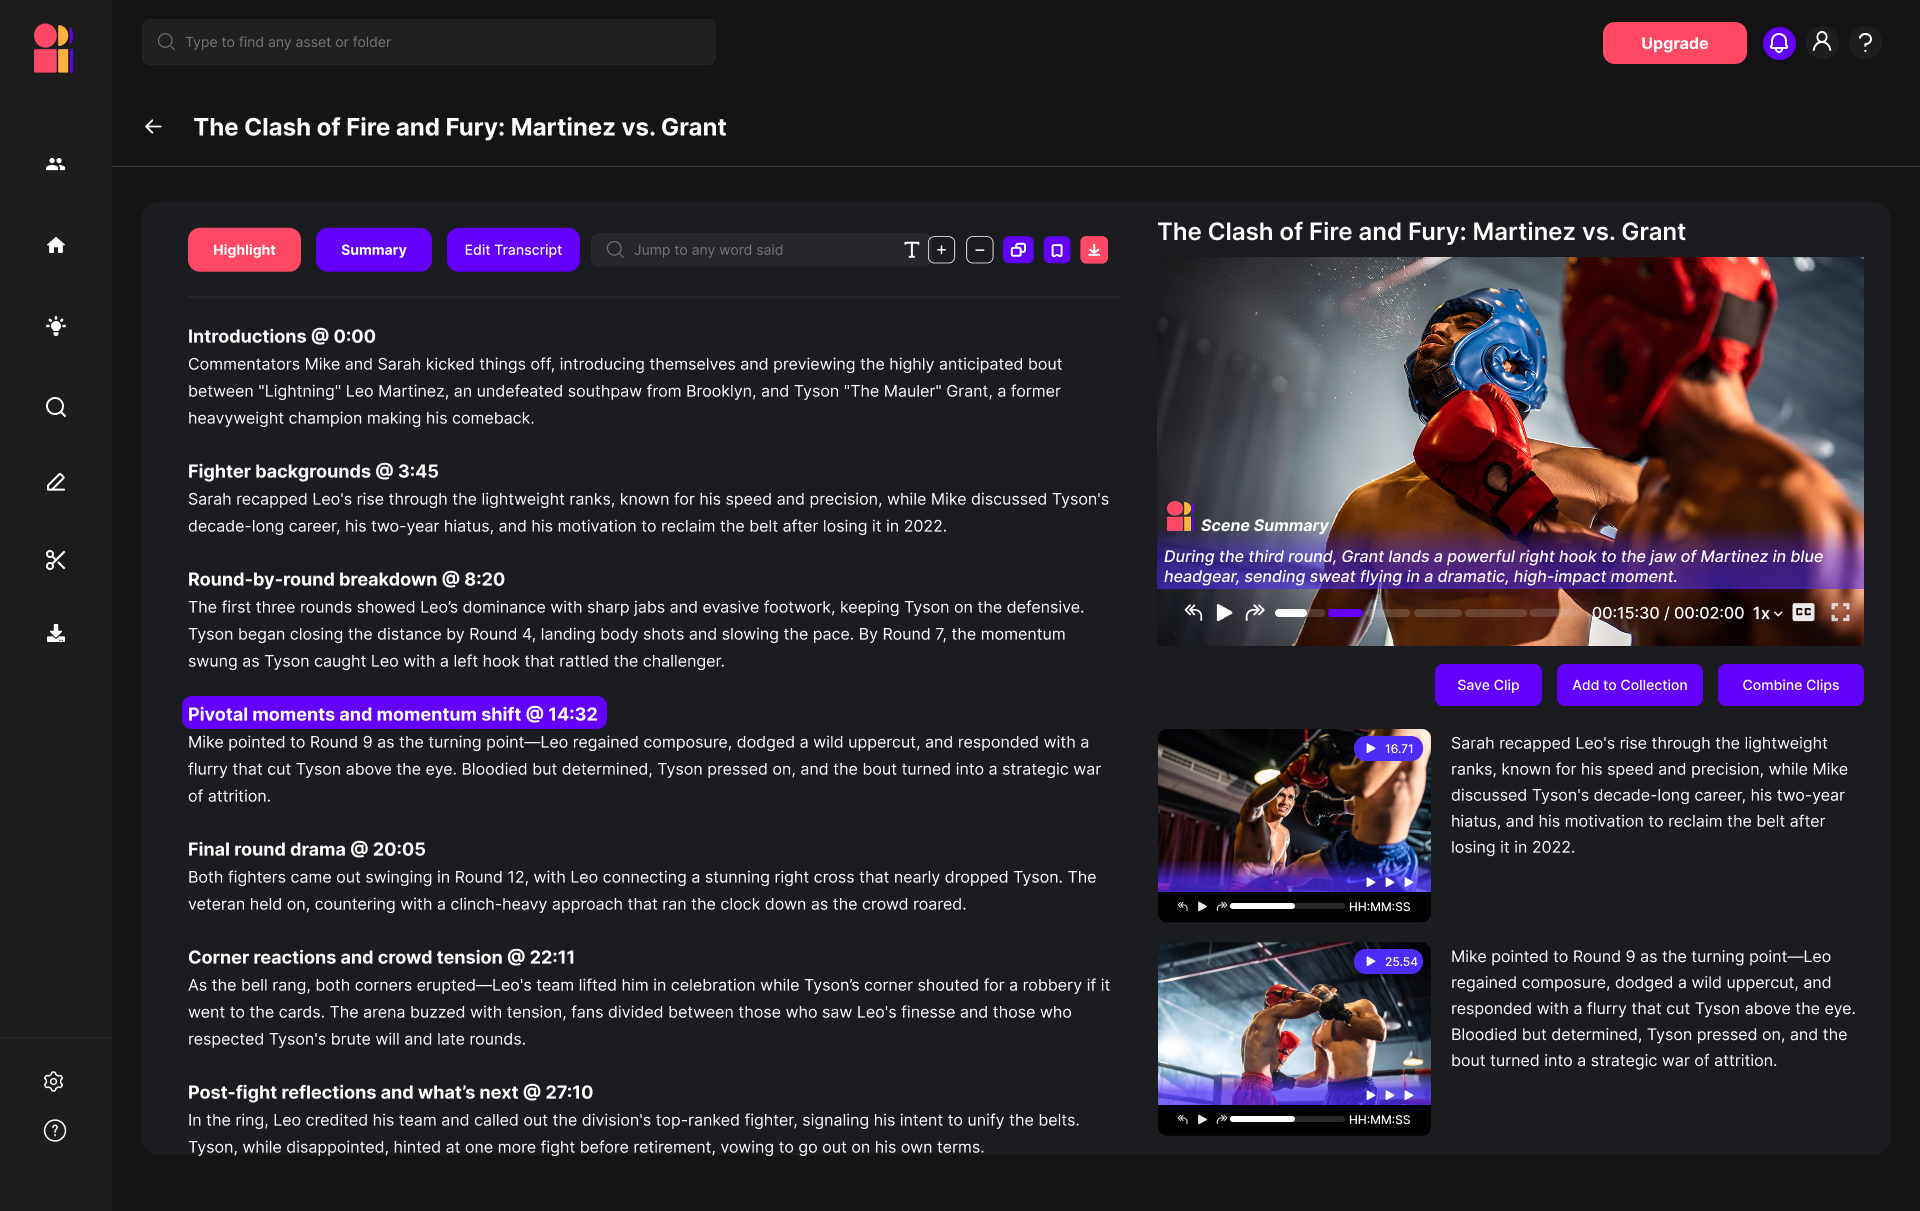This screenshot has height=1211, width=1920.
Task: Navigate home using the sidebar house icon
Action: pos(55,245)
